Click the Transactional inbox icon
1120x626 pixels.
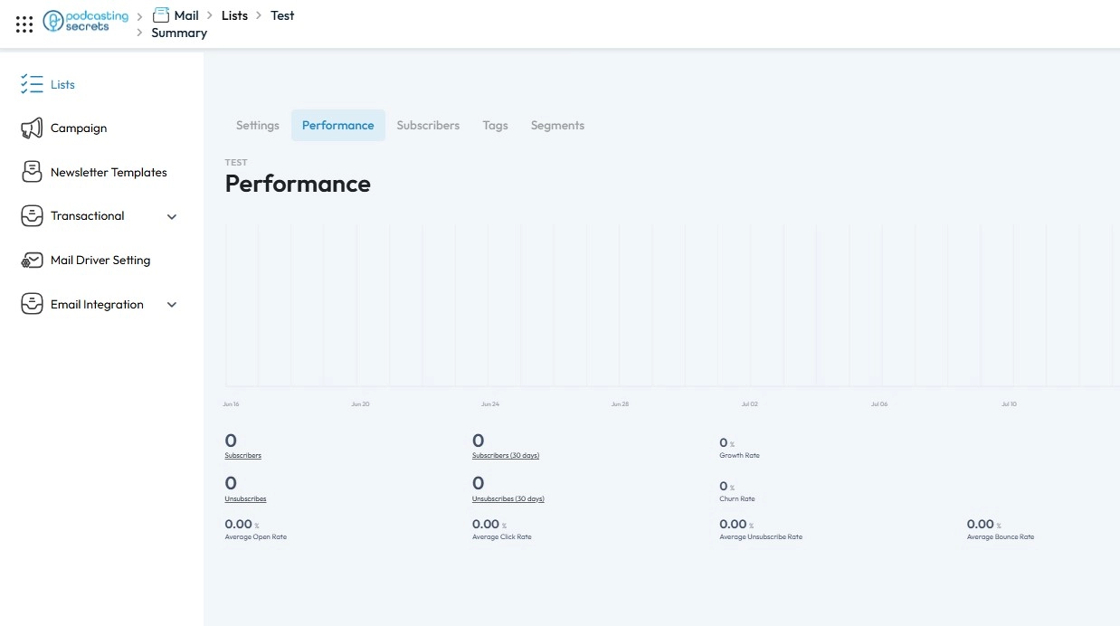tap(32, 216)
